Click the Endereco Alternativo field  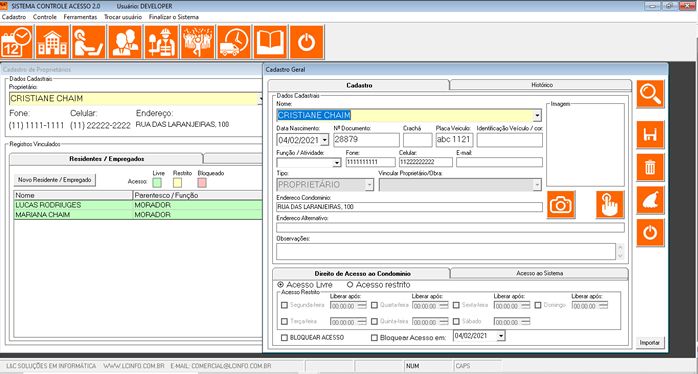[x=450, y=228]
